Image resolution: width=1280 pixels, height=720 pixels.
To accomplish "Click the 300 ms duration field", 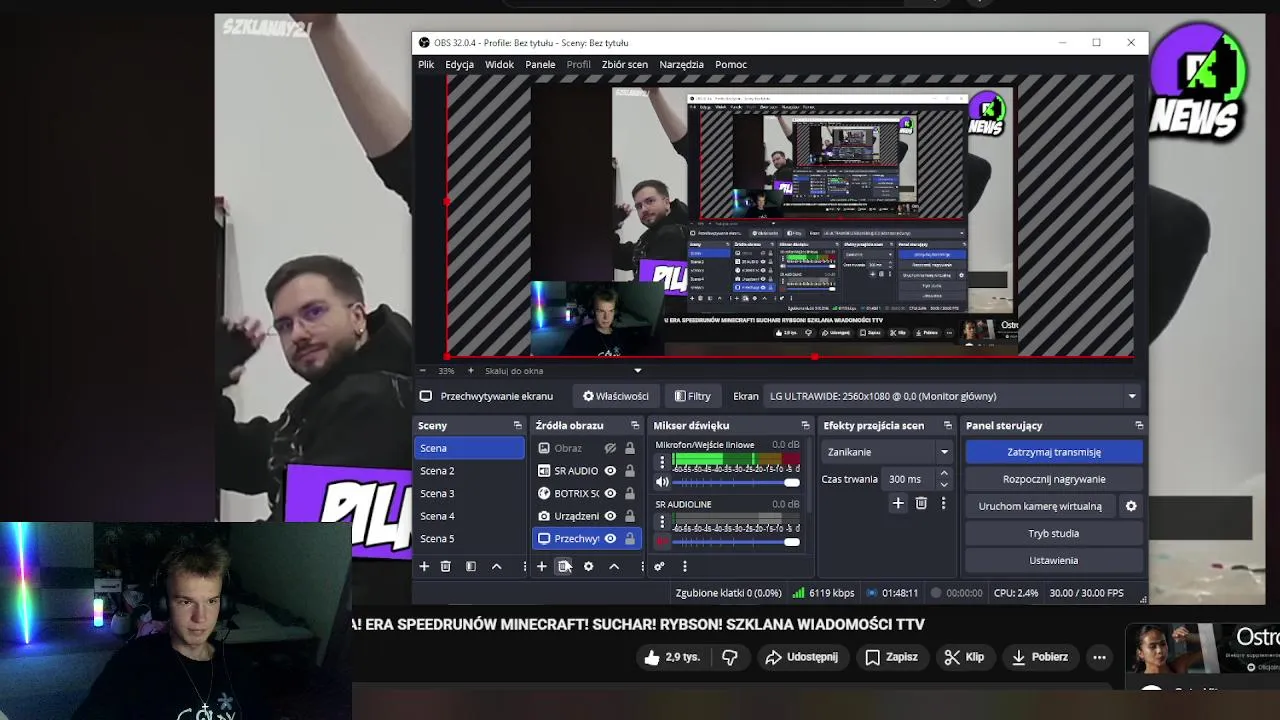I will [909, 479].
